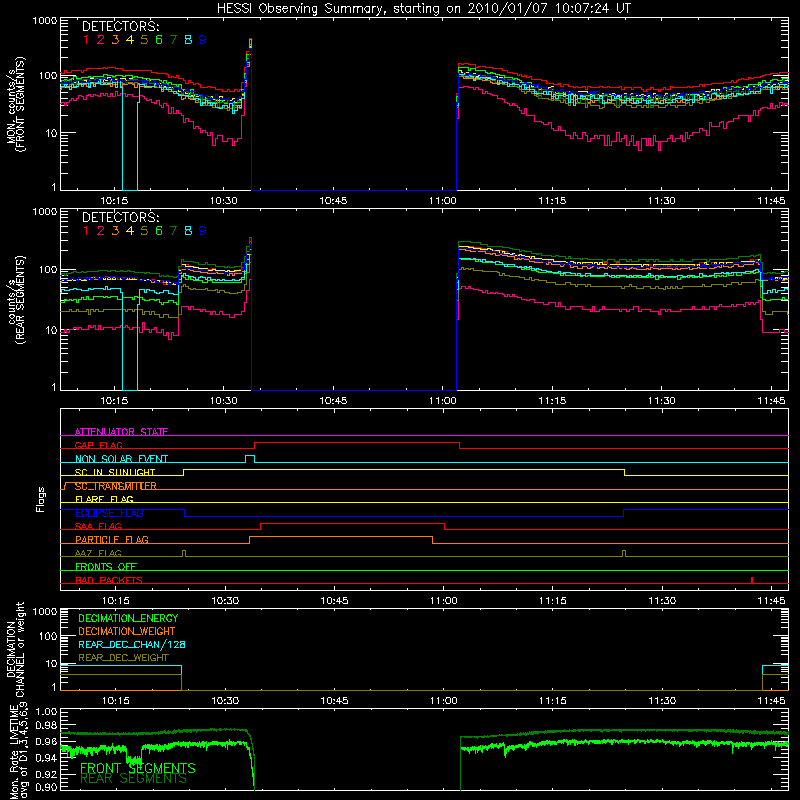
Task: Click the REAR_DEC_WEIGHT legend entry
Action: 123,658
